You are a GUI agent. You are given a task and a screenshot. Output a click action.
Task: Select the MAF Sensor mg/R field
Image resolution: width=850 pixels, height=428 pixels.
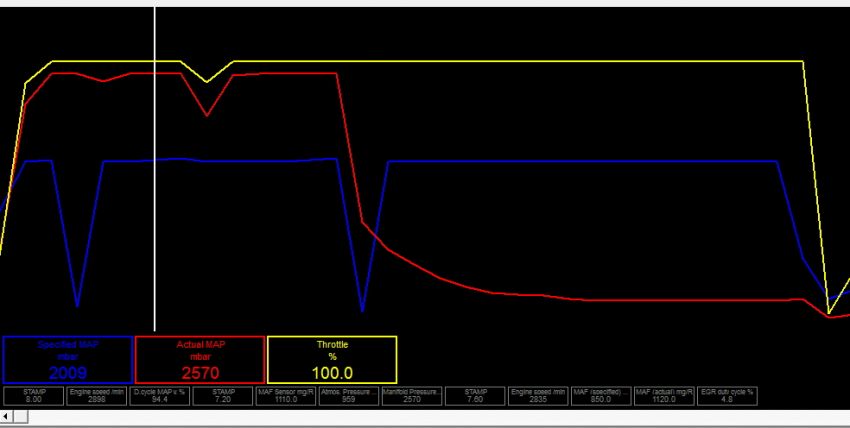pyautogui.click(x=286, y=395)
